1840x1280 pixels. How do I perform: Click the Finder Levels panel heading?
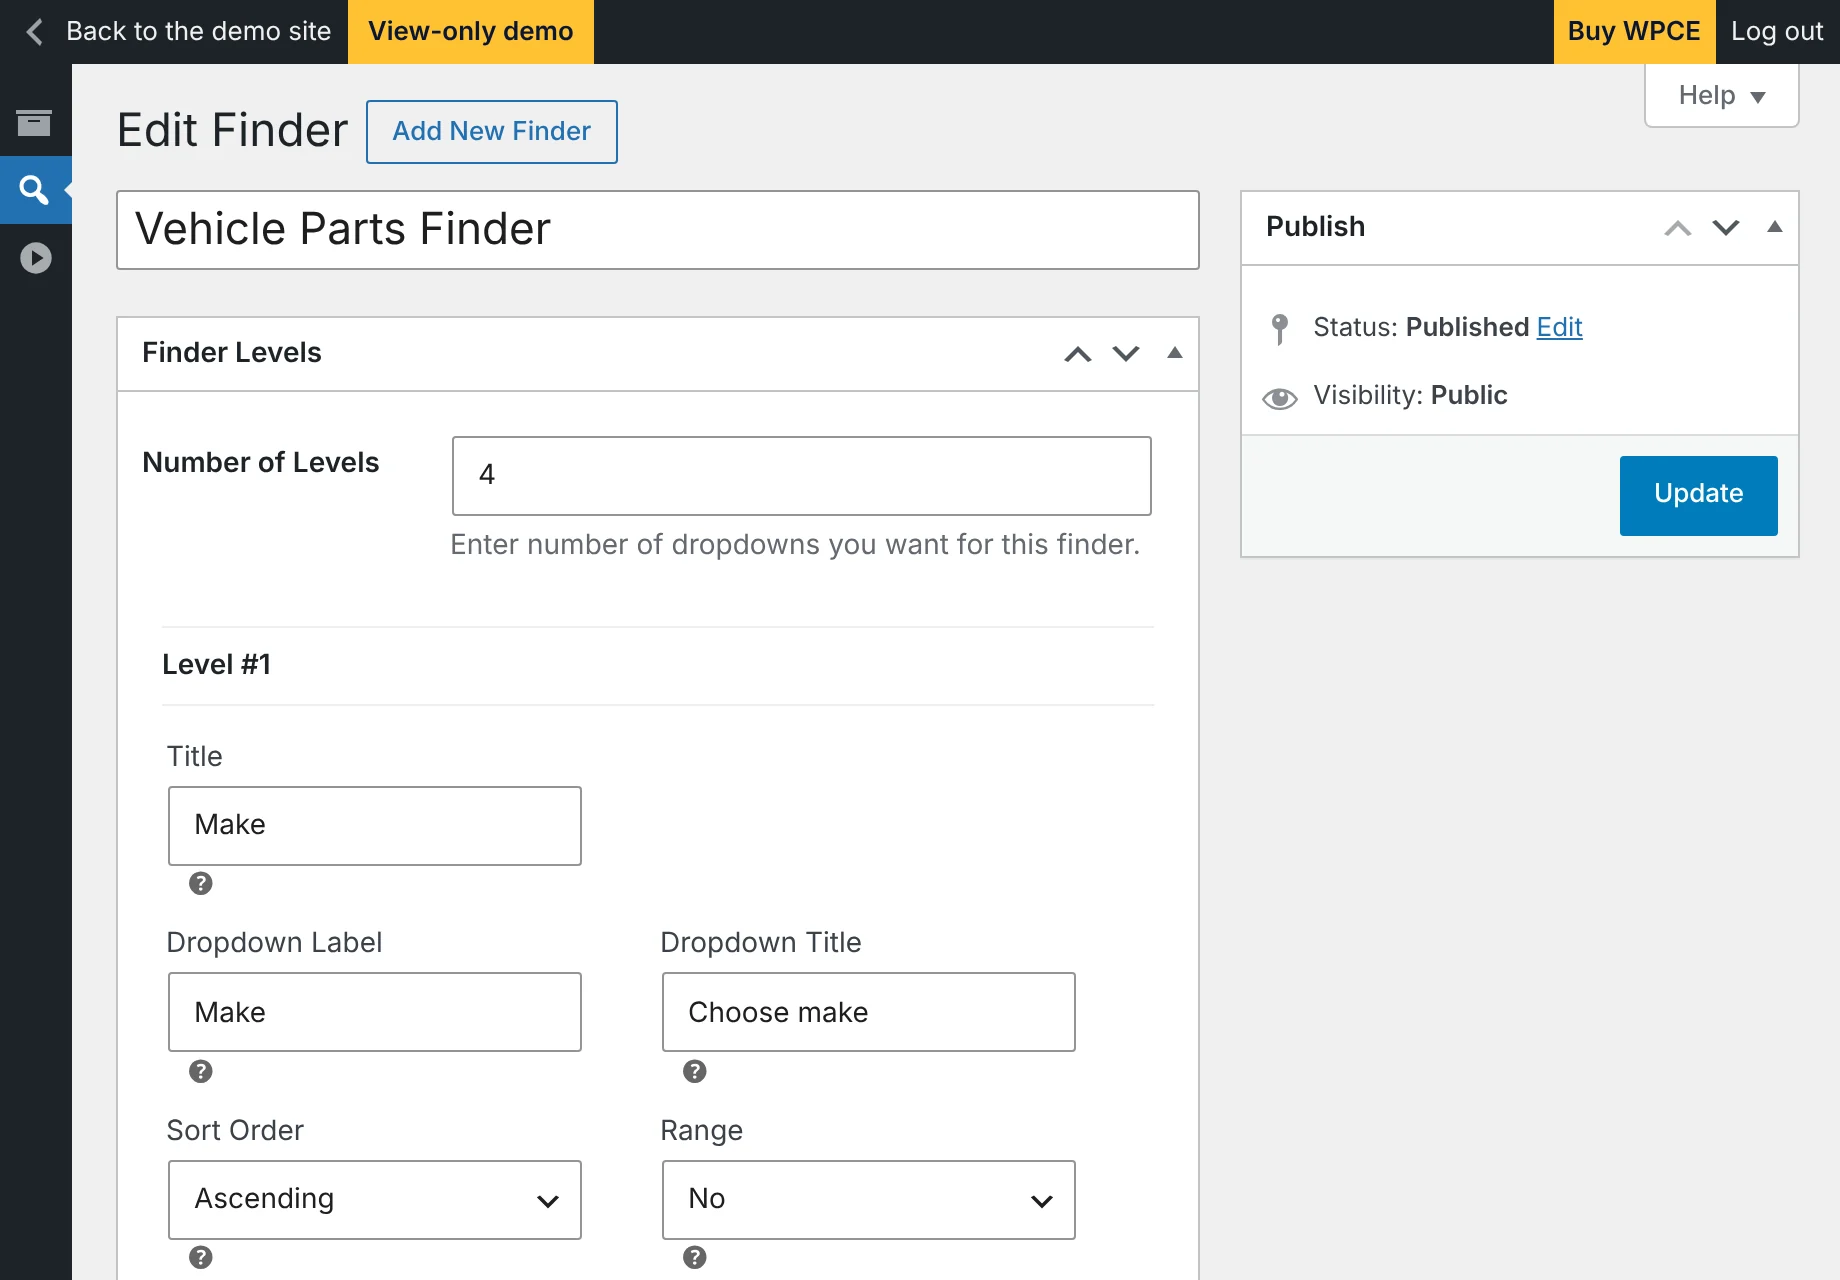coord(232,353)
